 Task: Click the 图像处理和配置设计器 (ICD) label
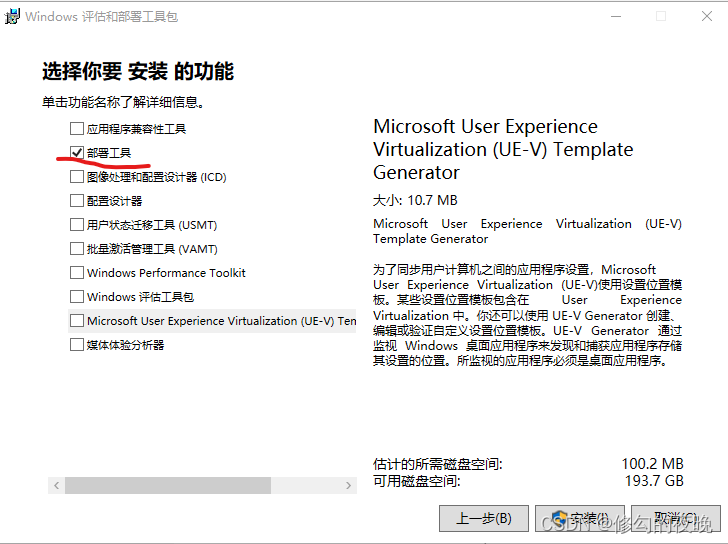click(x=156, y=177)
